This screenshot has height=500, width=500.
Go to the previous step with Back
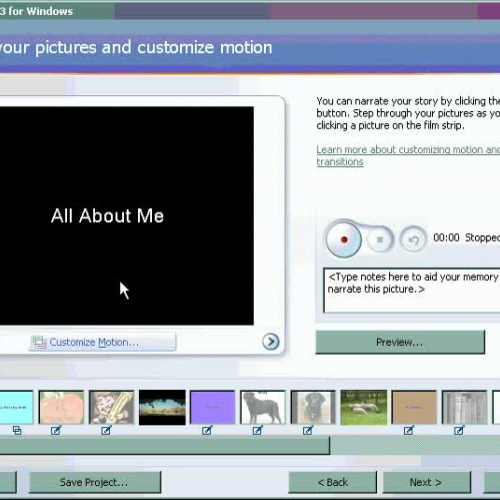coord(333,482)
